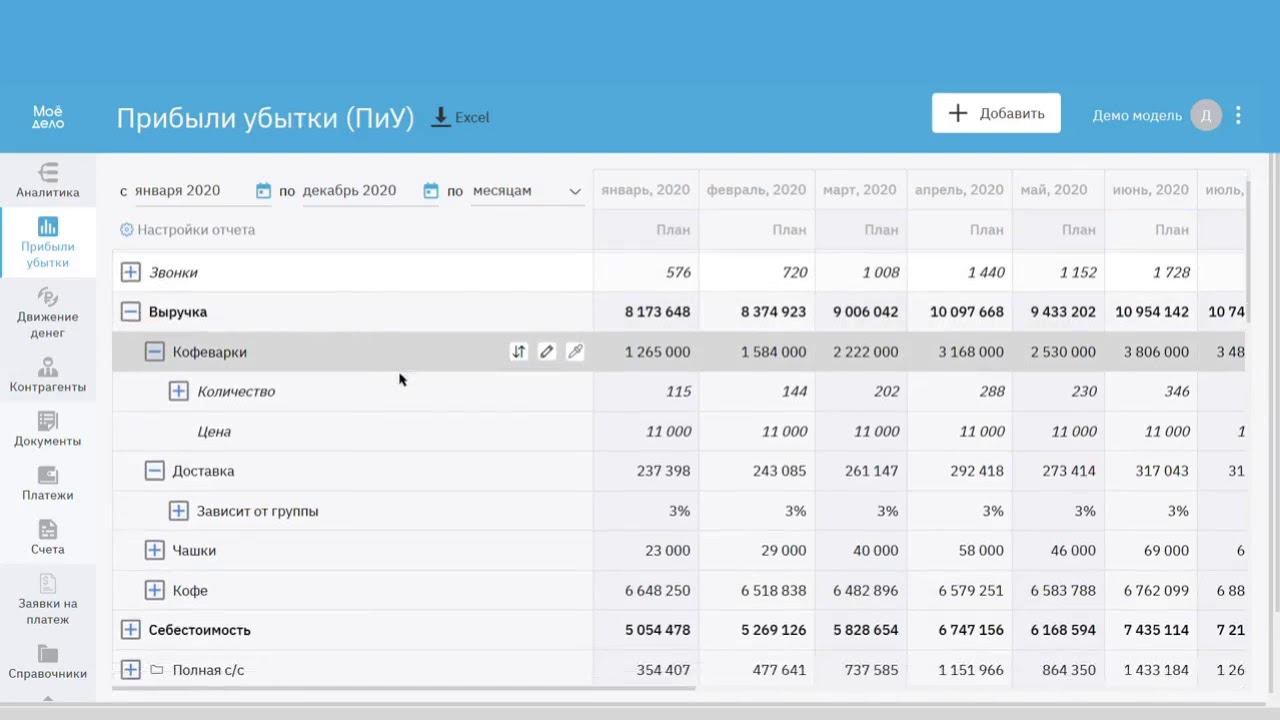Open the Контрагенты sidebar section
The image size is (1280, 720).
[48, 375]
